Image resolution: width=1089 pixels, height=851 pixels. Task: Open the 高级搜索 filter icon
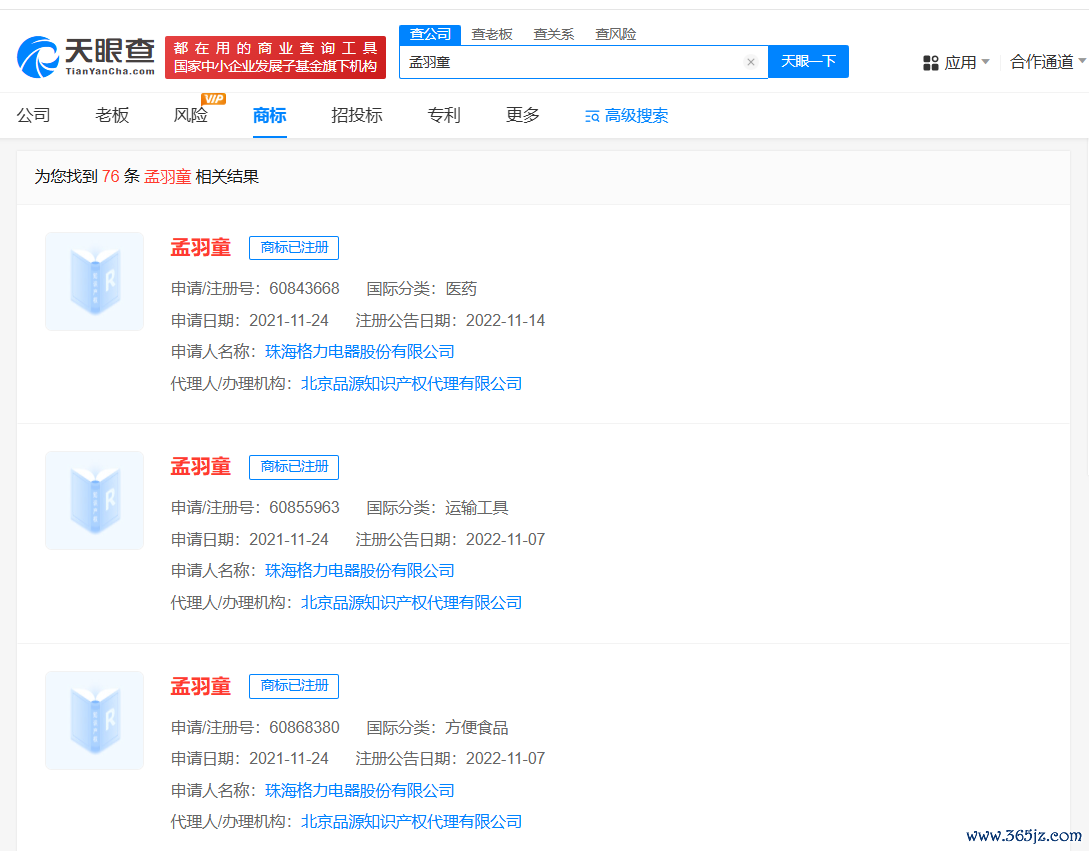pyautogui.click(x=592, y=116)
